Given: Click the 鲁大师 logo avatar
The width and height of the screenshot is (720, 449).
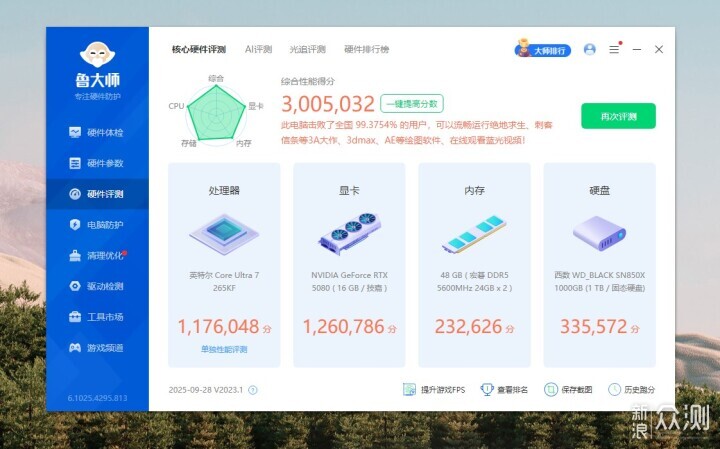Looking at the screenshot, I should click(97, 55).
